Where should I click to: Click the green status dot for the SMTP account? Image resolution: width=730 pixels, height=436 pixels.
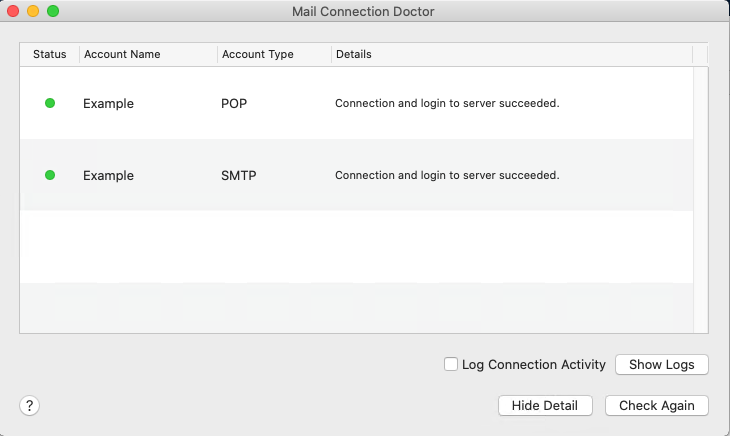pyautogui.click(x=50, y=175)
